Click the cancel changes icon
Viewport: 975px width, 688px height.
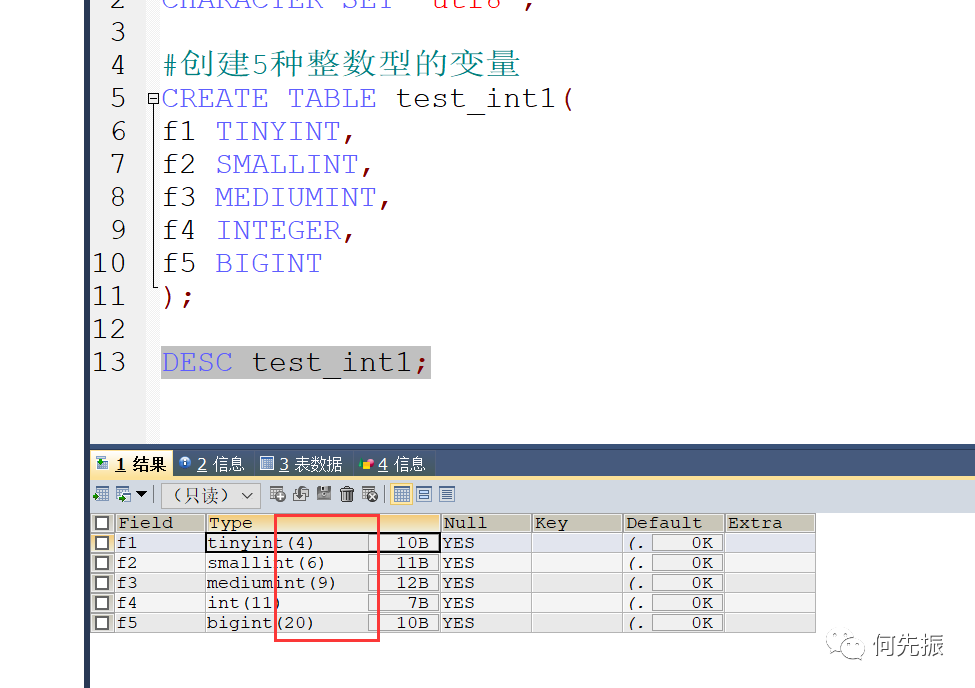coord(370,494)
